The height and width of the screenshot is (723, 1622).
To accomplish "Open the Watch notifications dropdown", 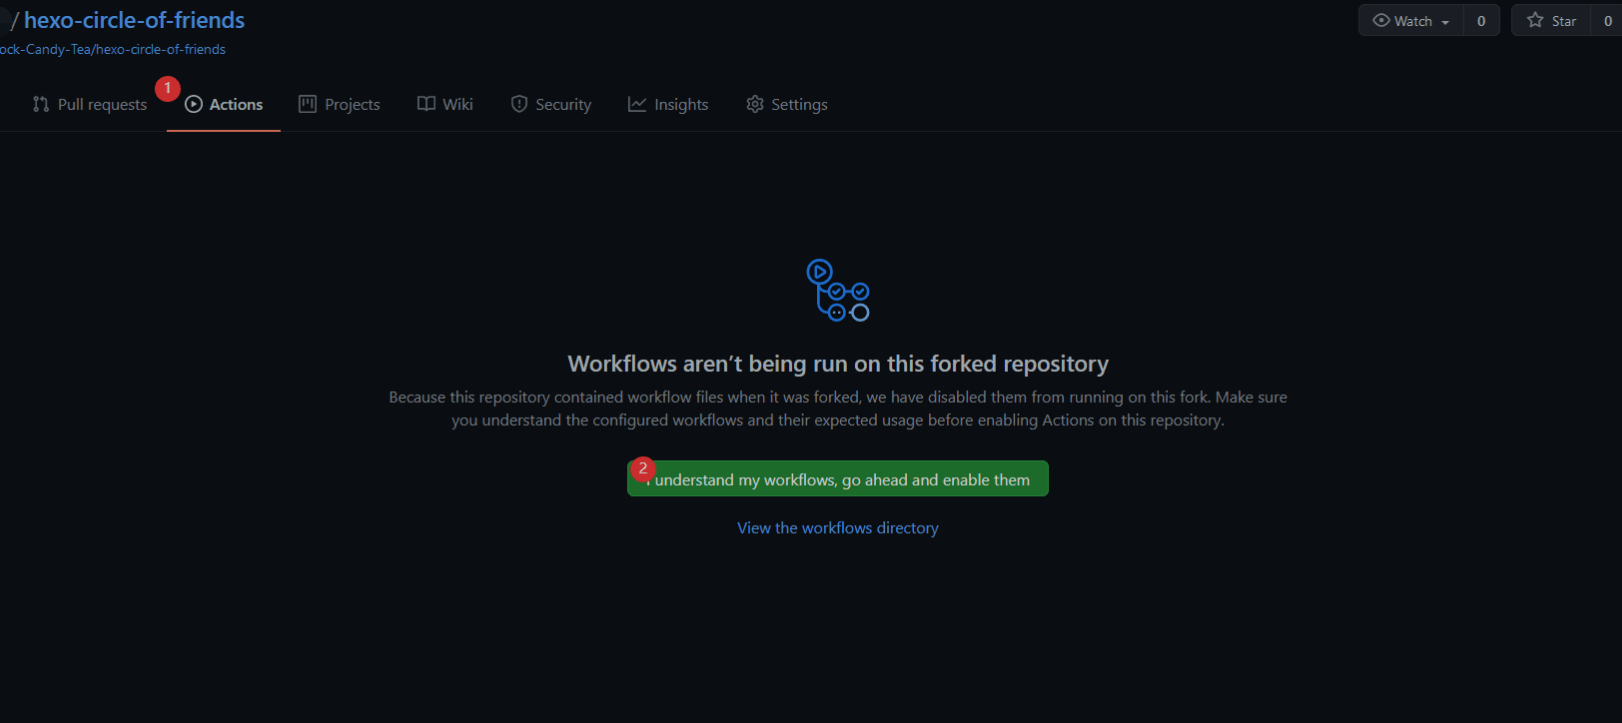I will pos(1411,20).
